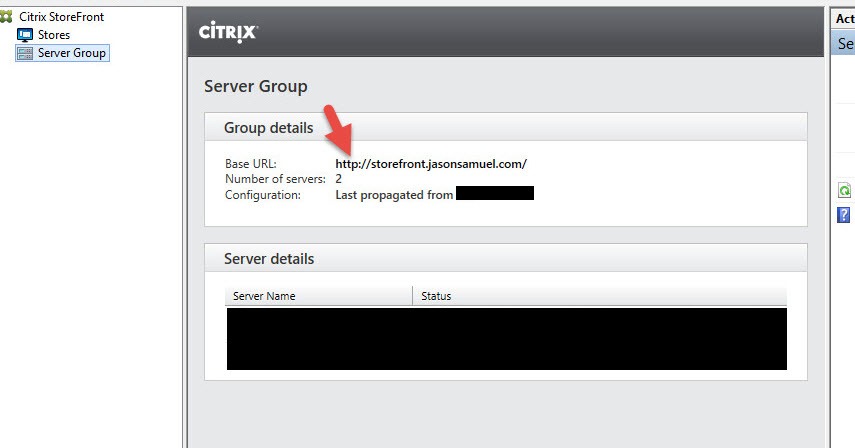Click the Server Group page heading
The image size is (855, 448).
point(256,86)
